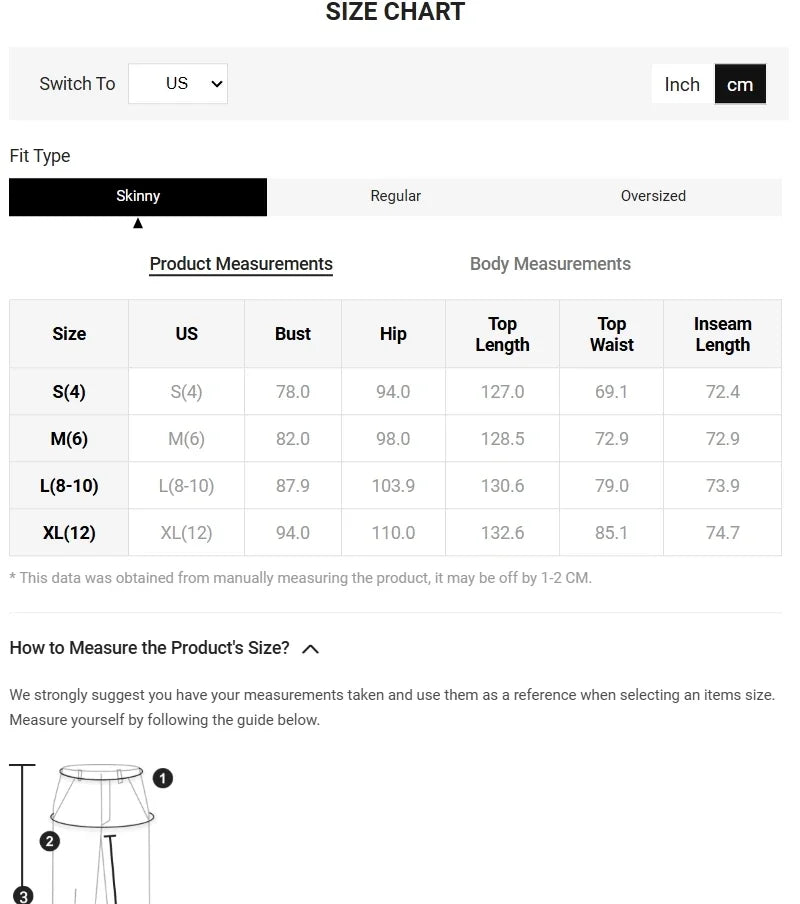Screen dimensions: 800x904
Task: Collapse How to Measure section chevron
Action: click(310, 649)
